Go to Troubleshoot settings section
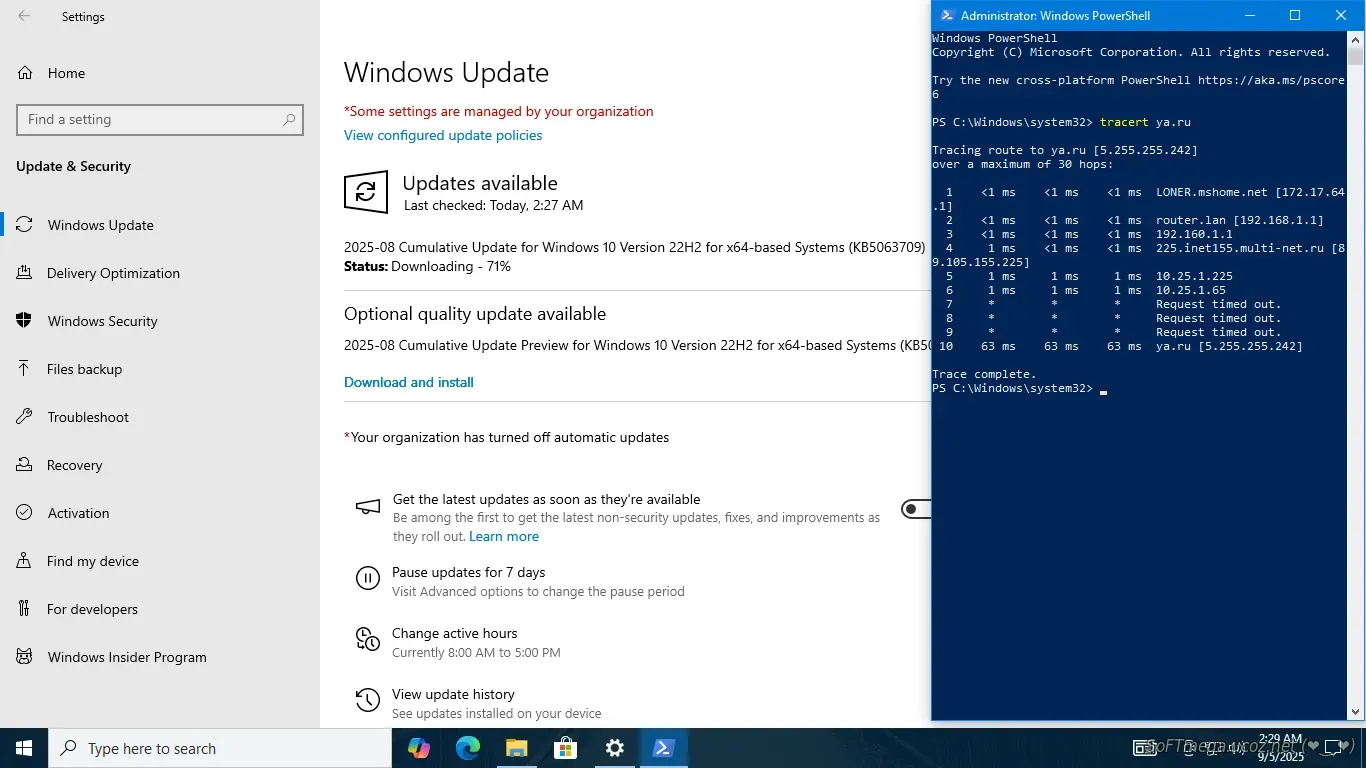 tap(88, 417)
